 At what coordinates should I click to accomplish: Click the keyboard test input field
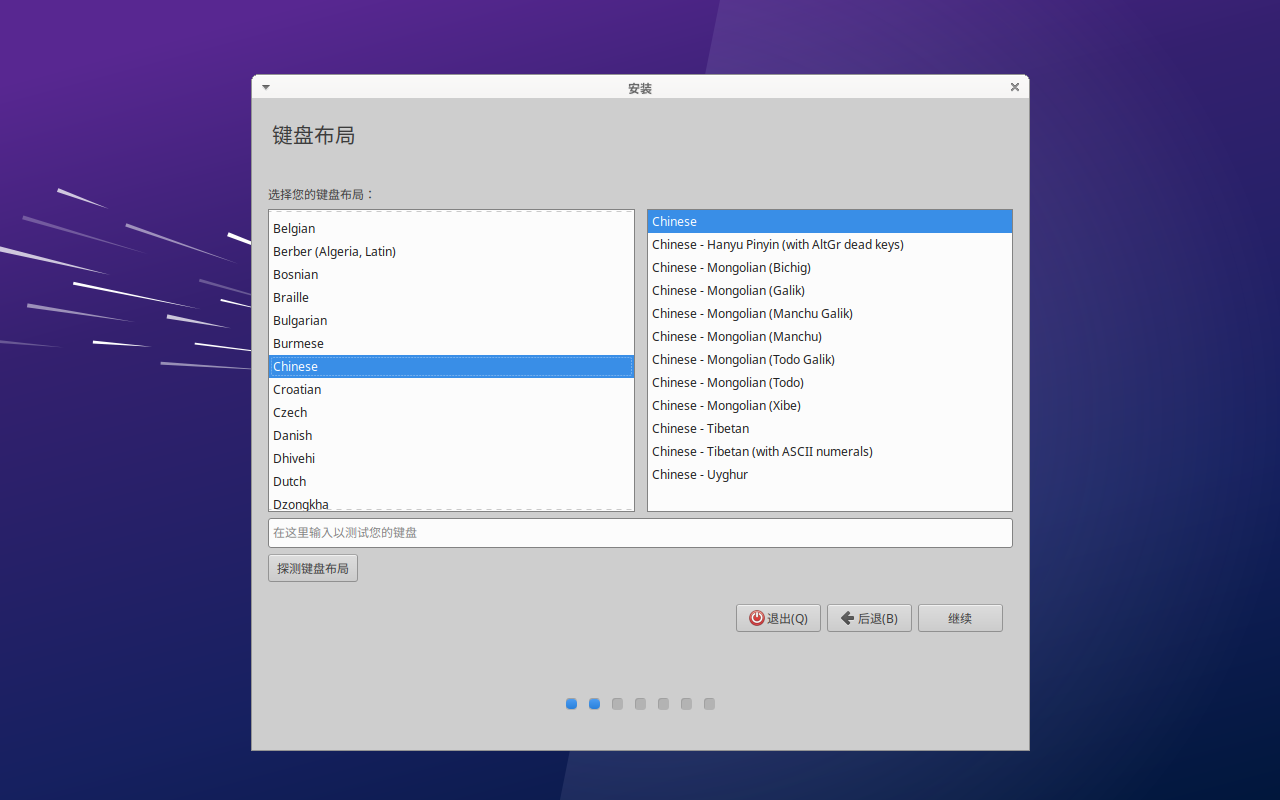[640, 533]
